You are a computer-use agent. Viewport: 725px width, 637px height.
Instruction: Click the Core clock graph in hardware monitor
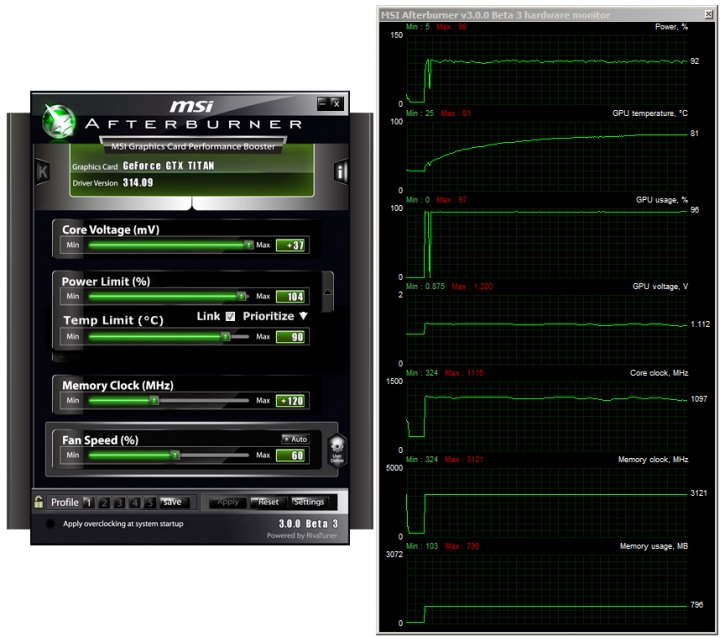coord(547,416)
